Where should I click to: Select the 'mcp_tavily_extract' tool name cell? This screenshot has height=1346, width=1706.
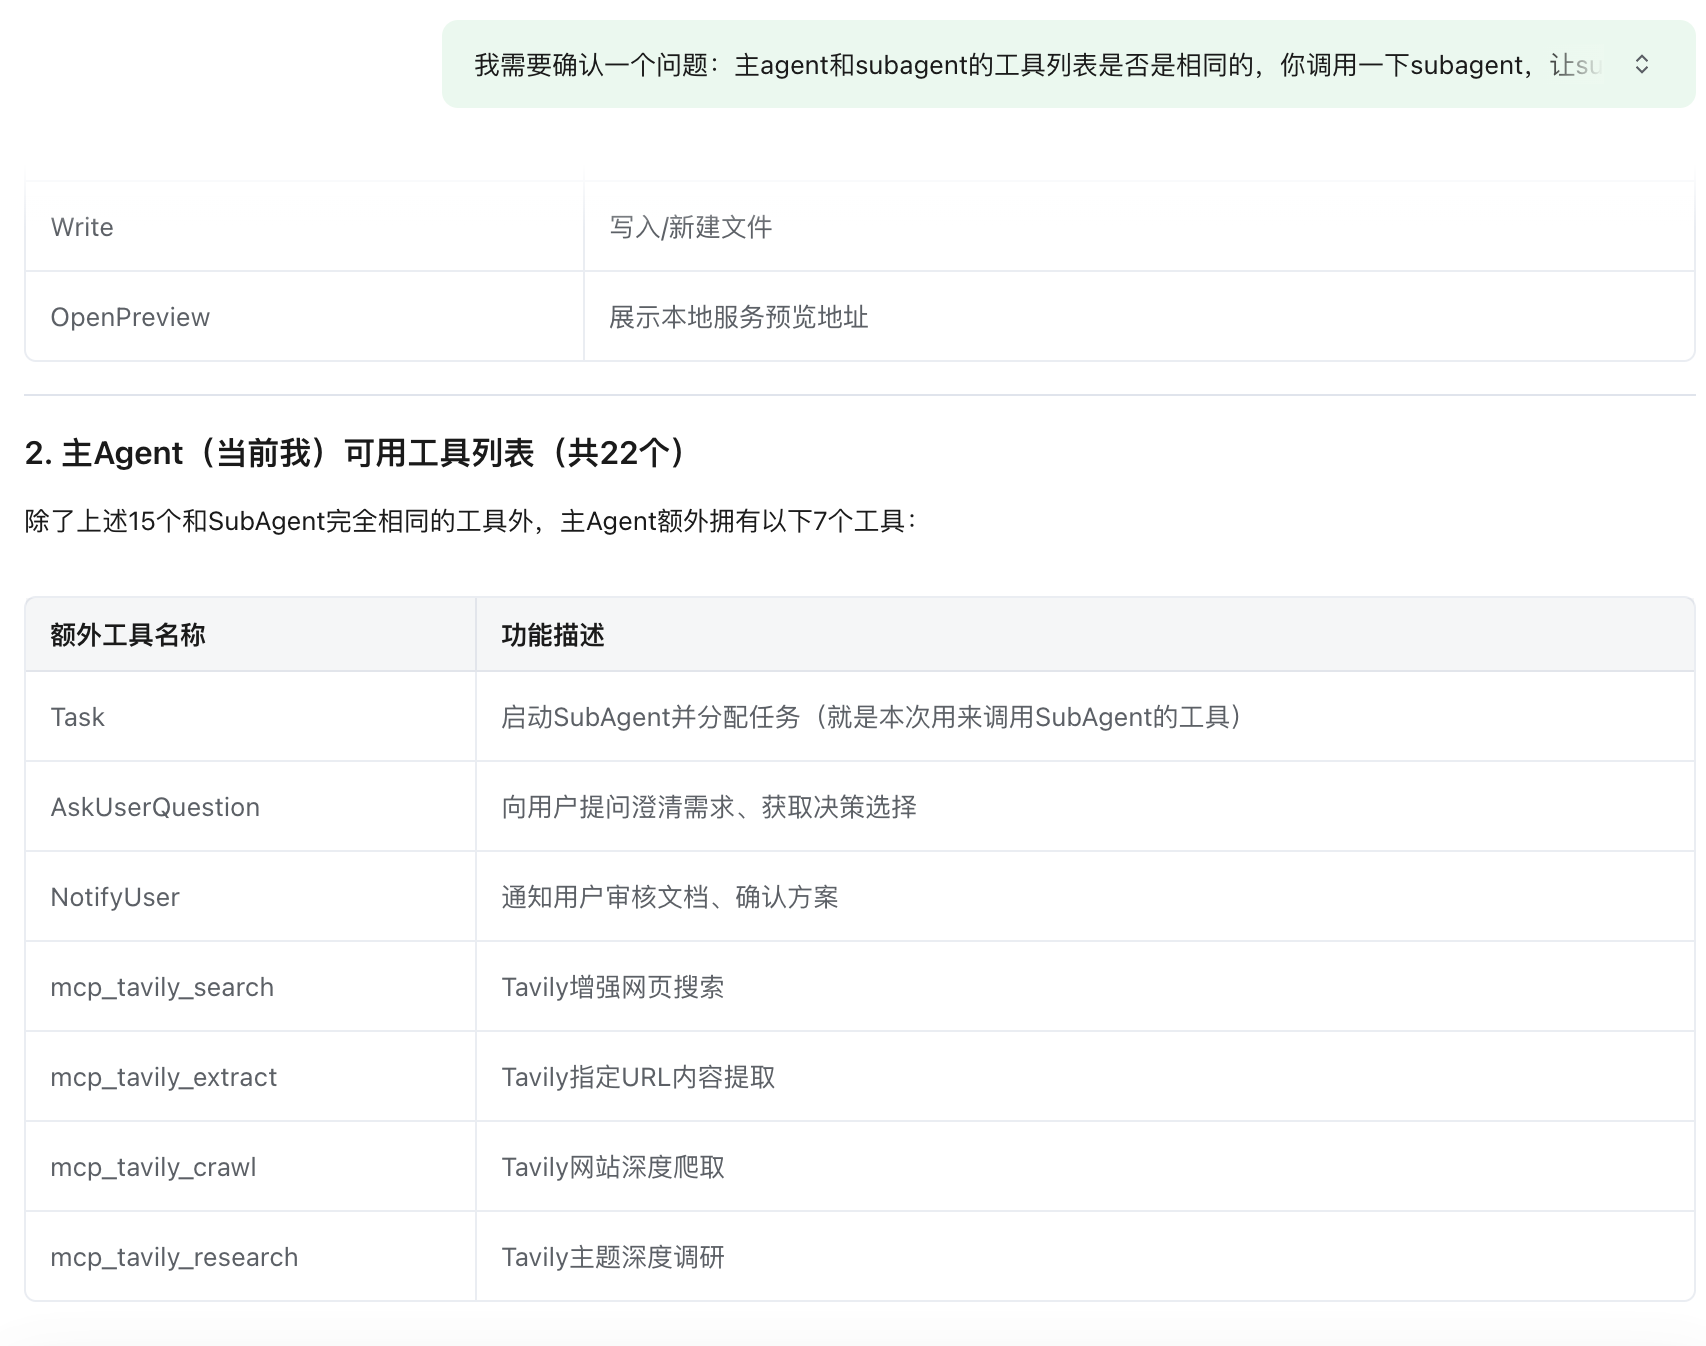(250, 1077)
